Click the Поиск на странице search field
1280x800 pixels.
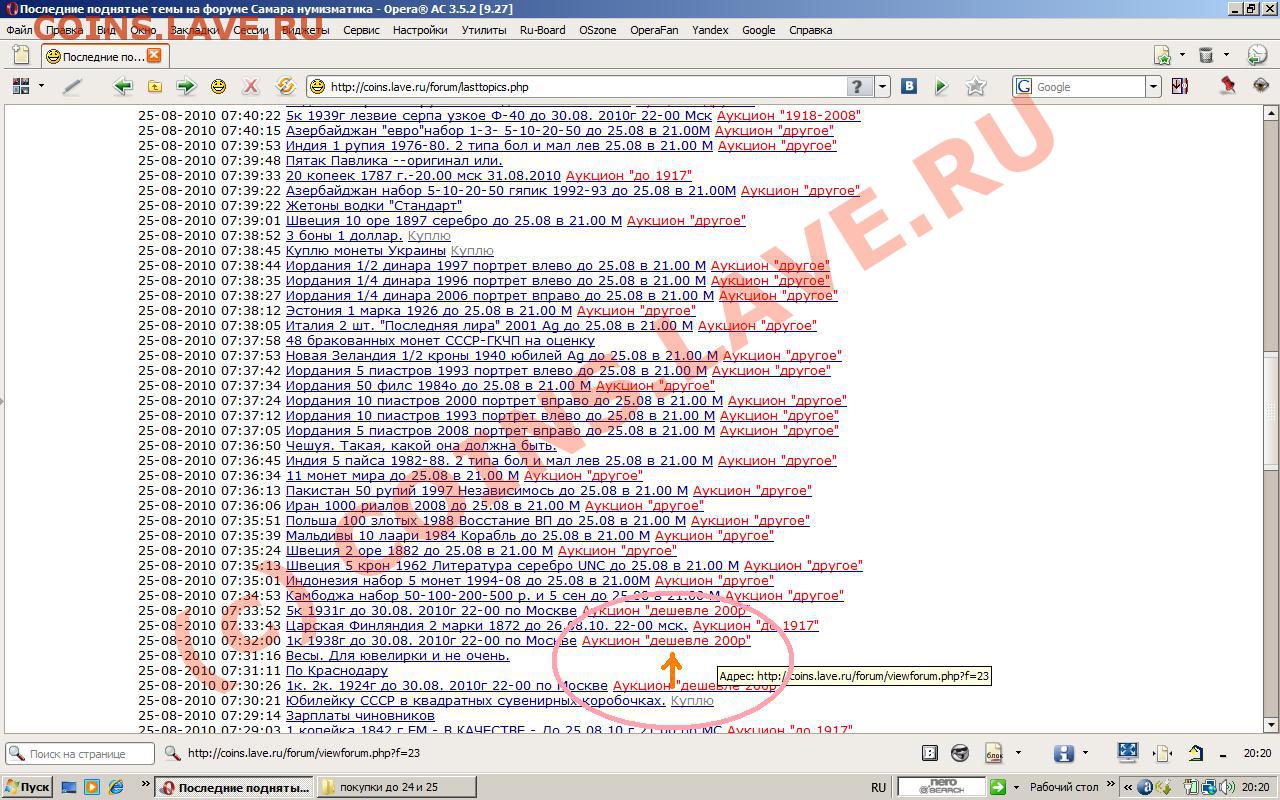88,754
